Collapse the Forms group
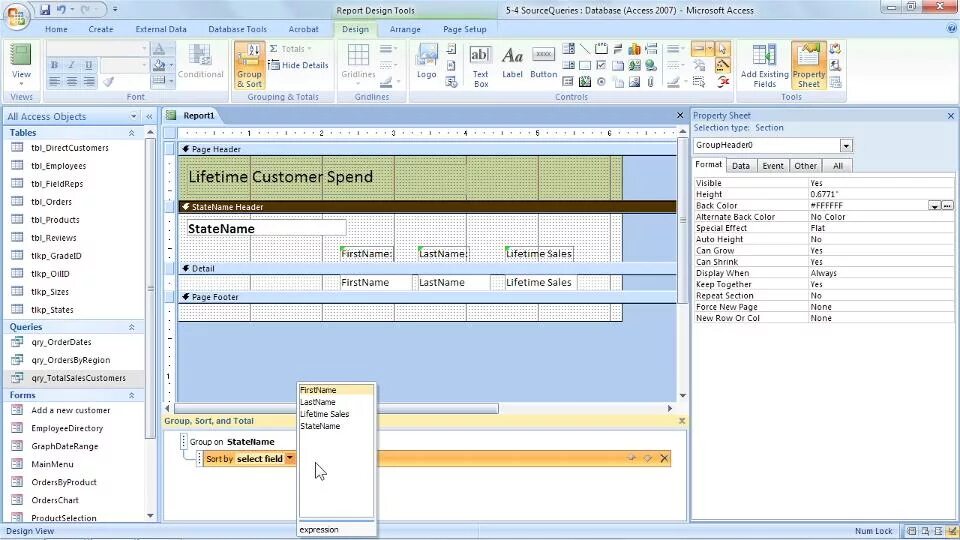The image size is (960, 540). pyautogui.click(x=131, y=396)
